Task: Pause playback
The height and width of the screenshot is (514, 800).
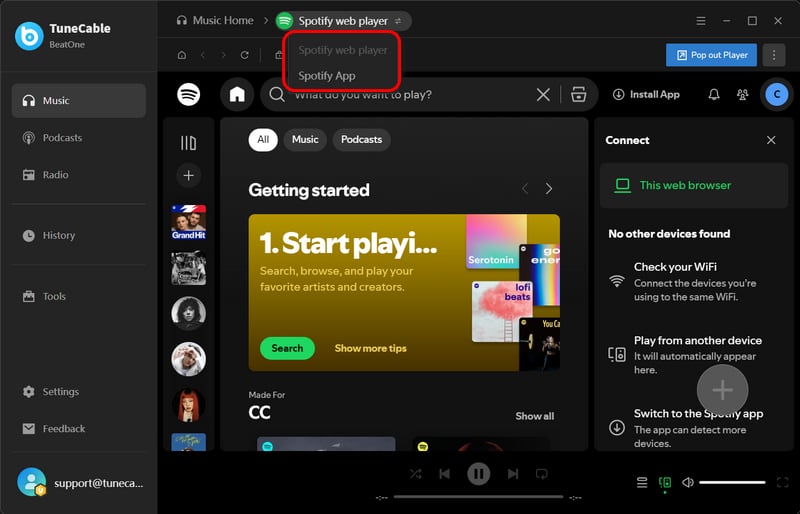Action: pyautogui.click(x=479, y=474)
